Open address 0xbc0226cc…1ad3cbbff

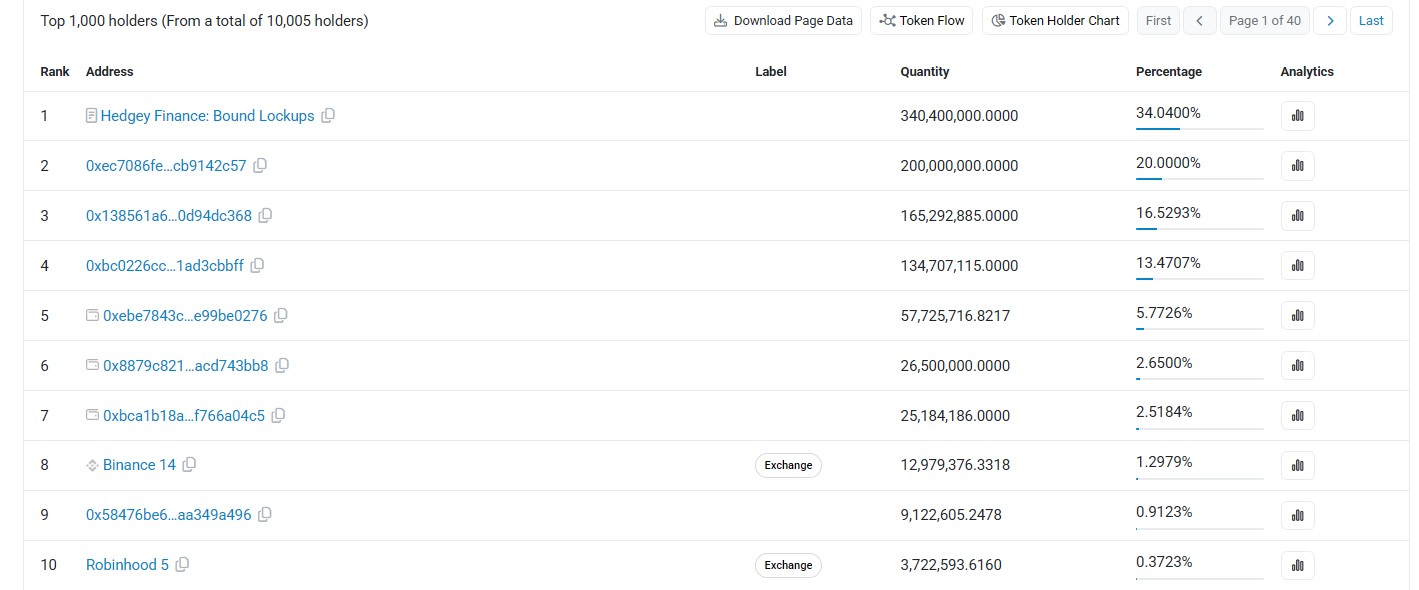point(165,266)
